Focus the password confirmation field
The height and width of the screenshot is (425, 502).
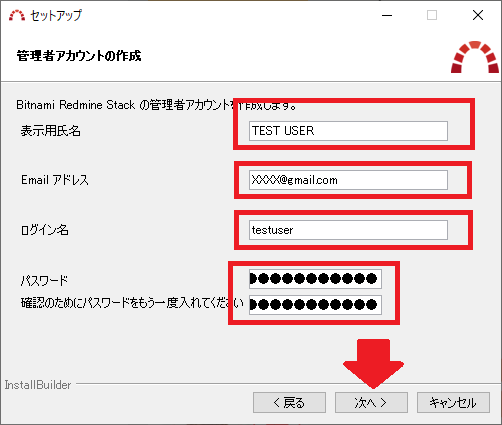315,304
